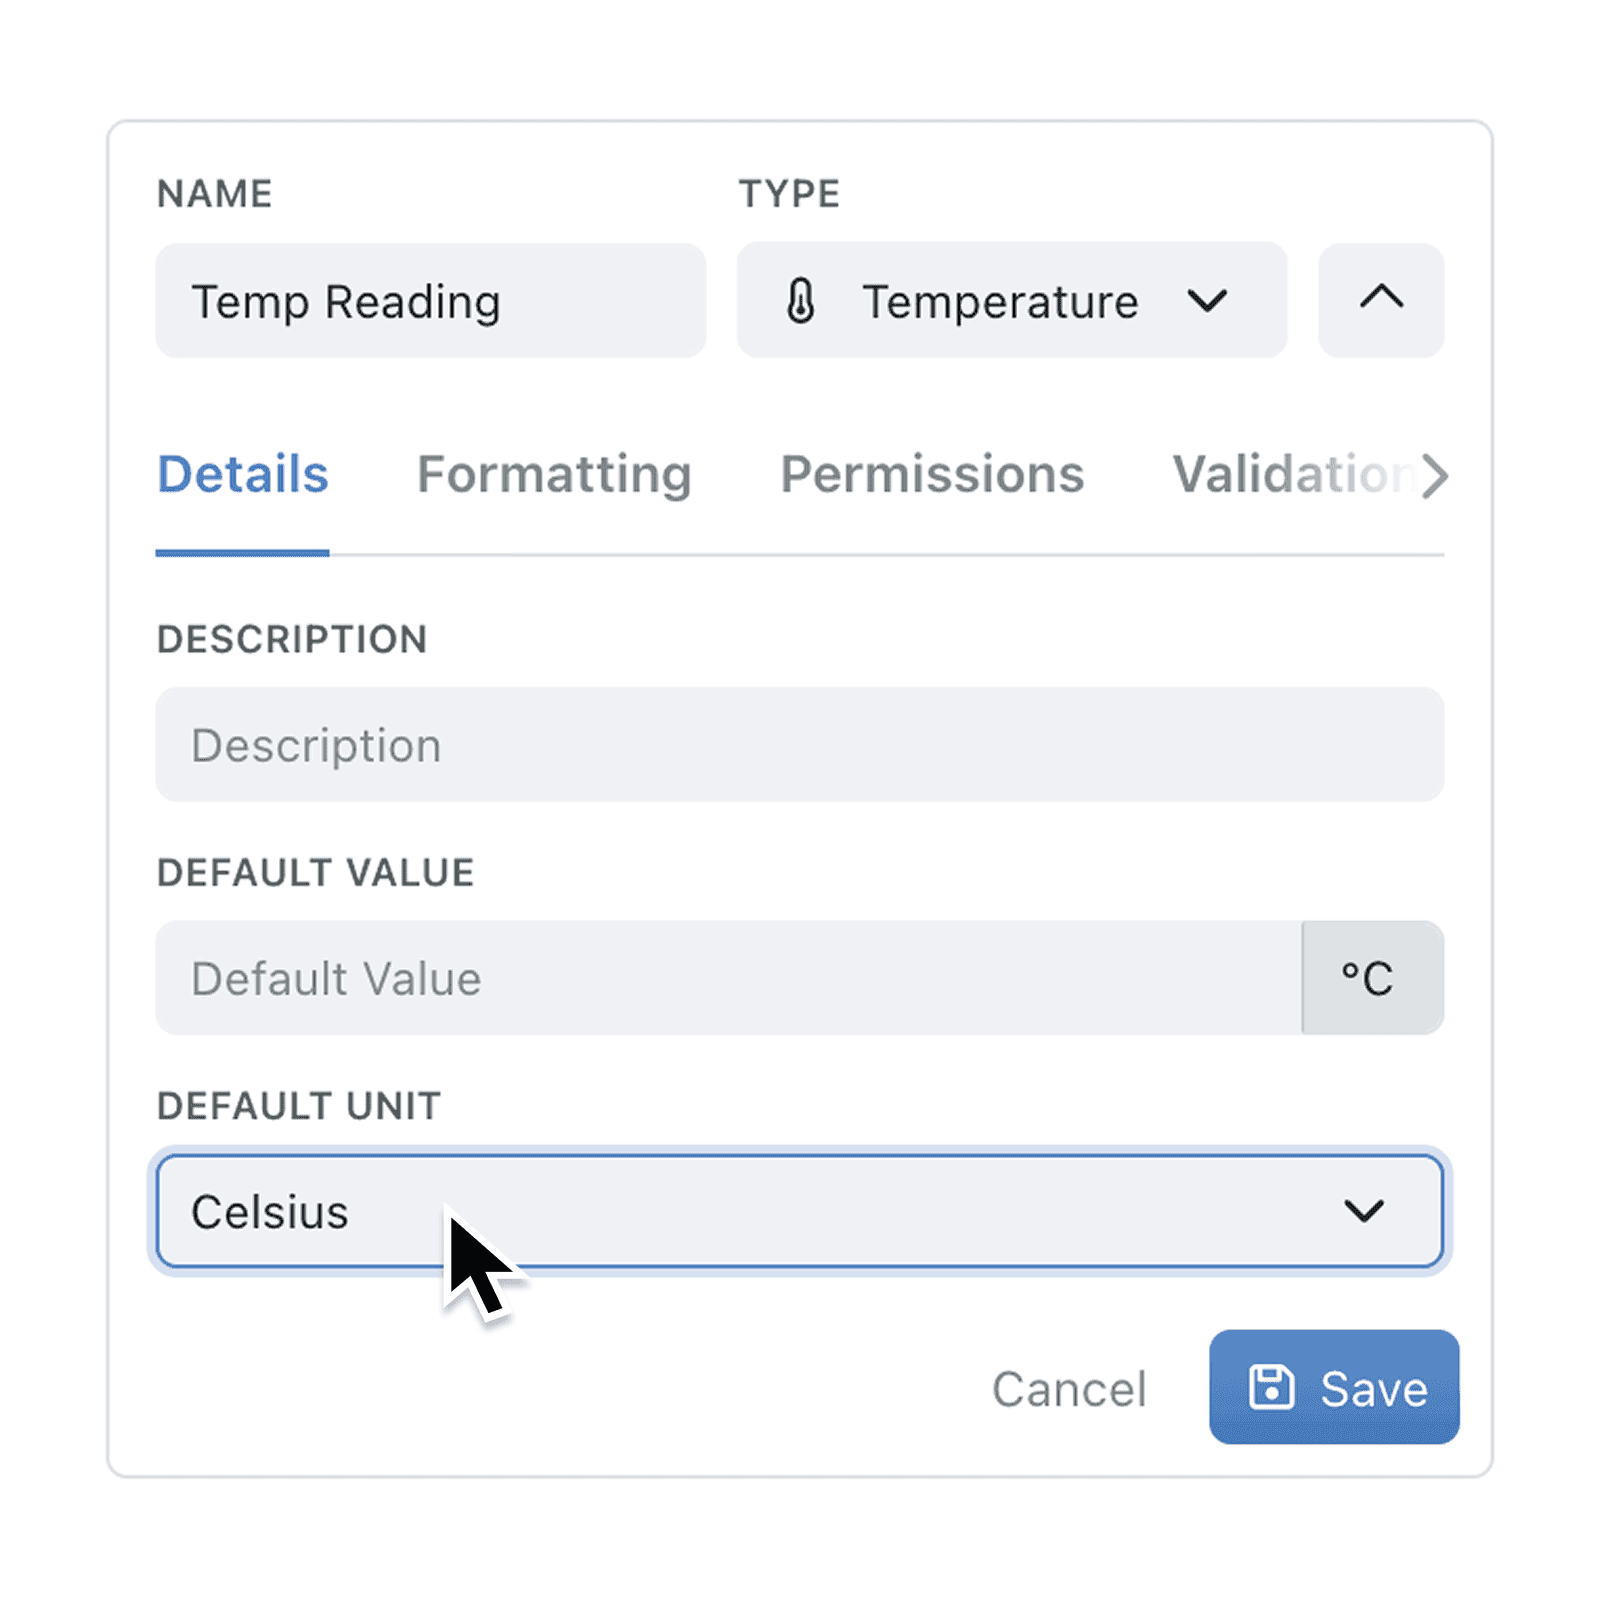1600x1600 pixels.
Task: Click the °C unit suffix beside Default Value
Action: [x=1372, y=978]
